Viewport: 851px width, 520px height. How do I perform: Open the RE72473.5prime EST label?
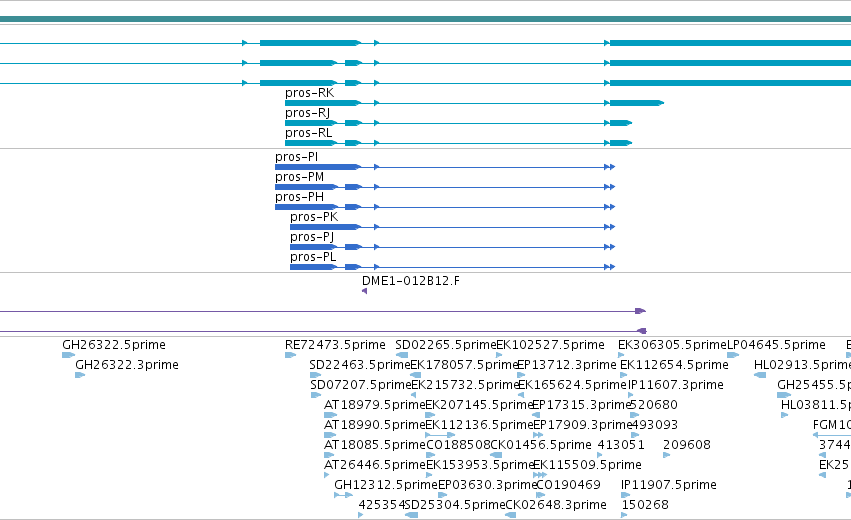tap(335, 345)
